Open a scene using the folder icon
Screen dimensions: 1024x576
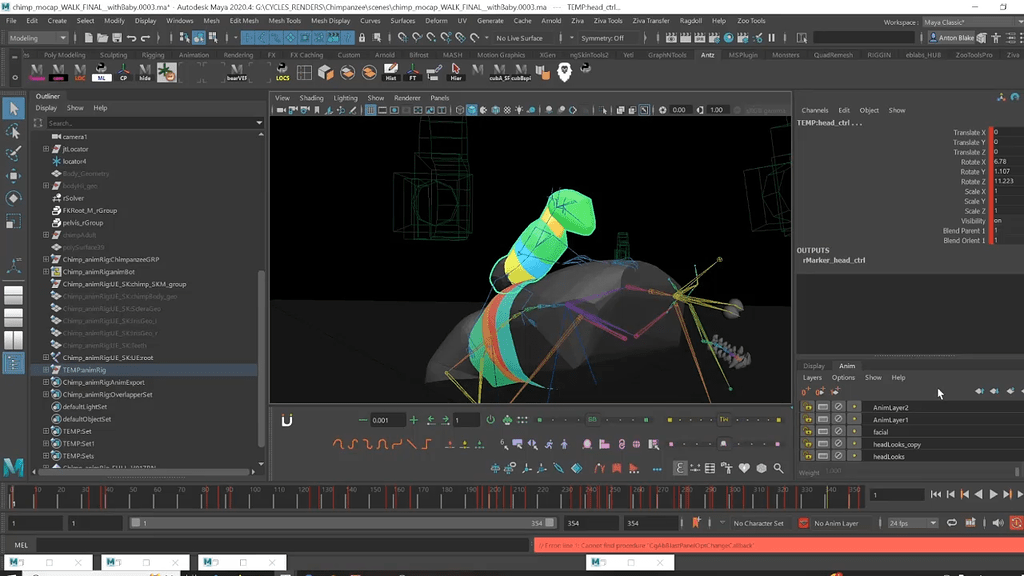coord(102,36)
